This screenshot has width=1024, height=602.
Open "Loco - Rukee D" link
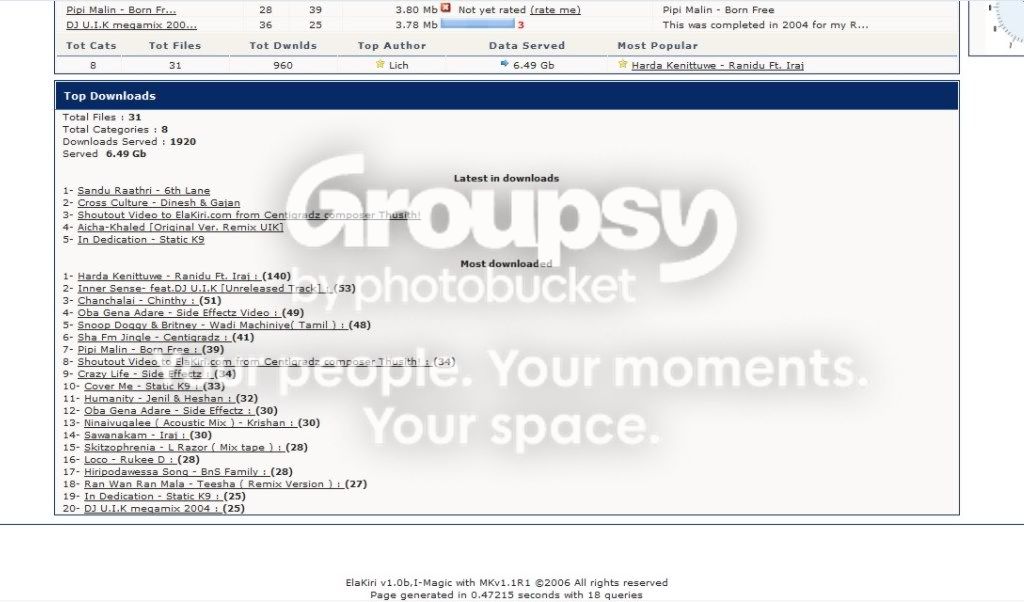130,460
